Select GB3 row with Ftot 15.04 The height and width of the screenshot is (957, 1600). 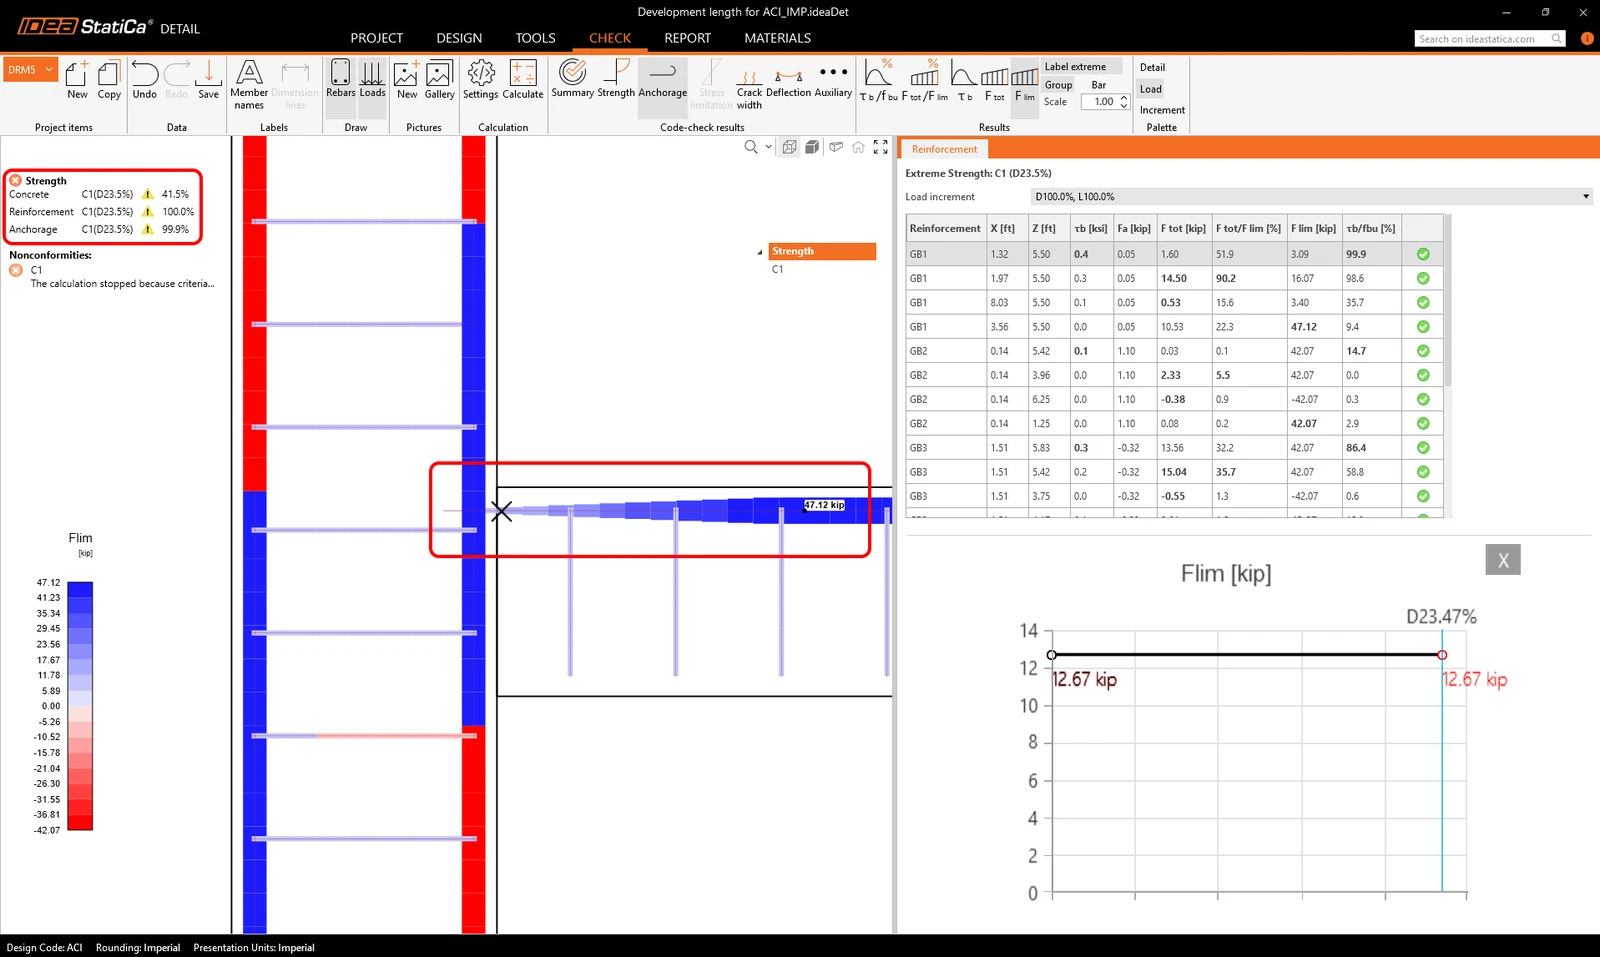tap(1175, 472)
